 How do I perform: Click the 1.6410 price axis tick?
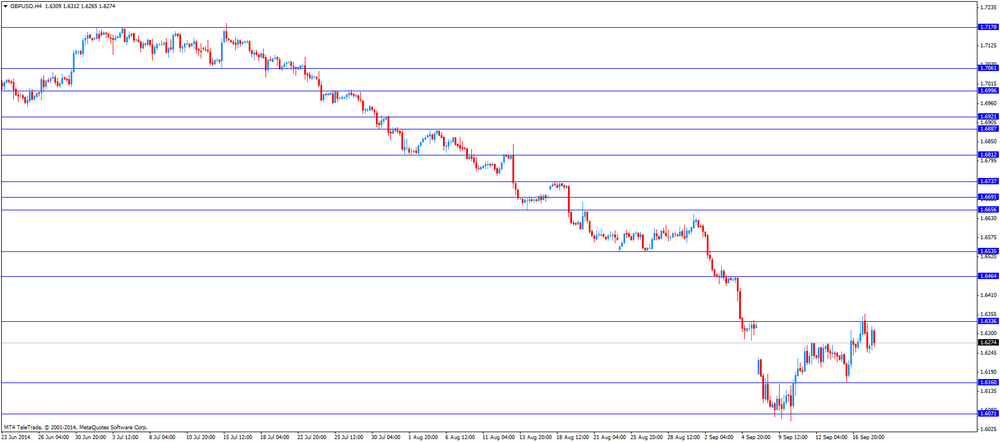(x=988, y=295)
